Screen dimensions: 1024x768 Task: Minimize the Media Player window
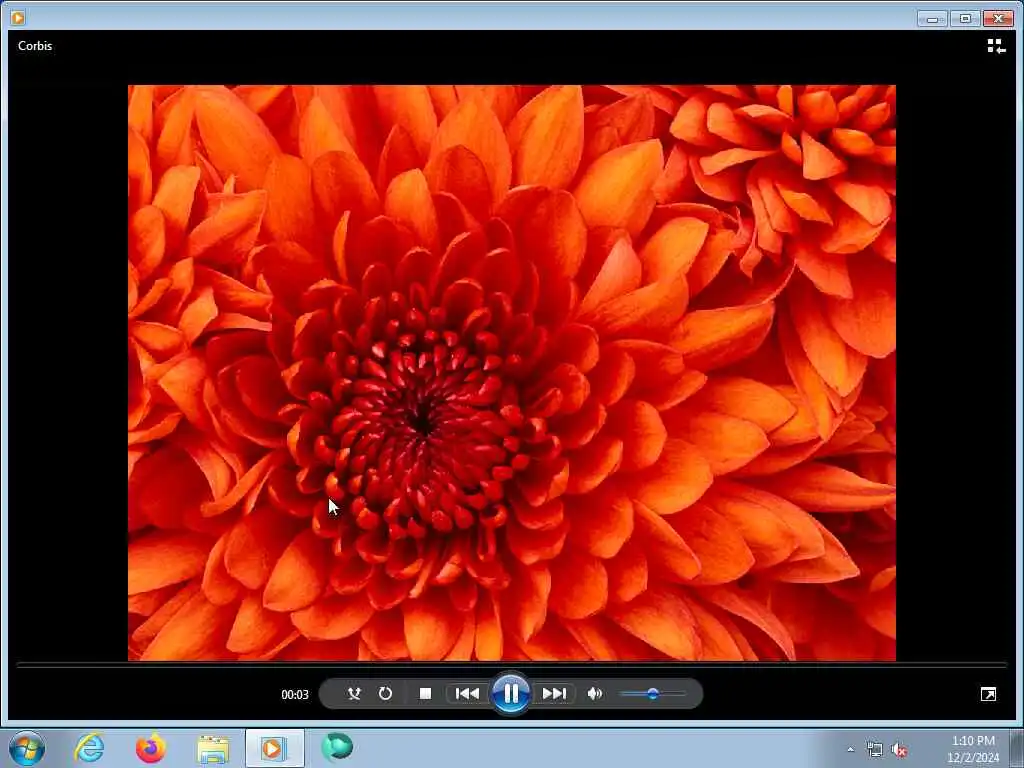coord(932,19)
